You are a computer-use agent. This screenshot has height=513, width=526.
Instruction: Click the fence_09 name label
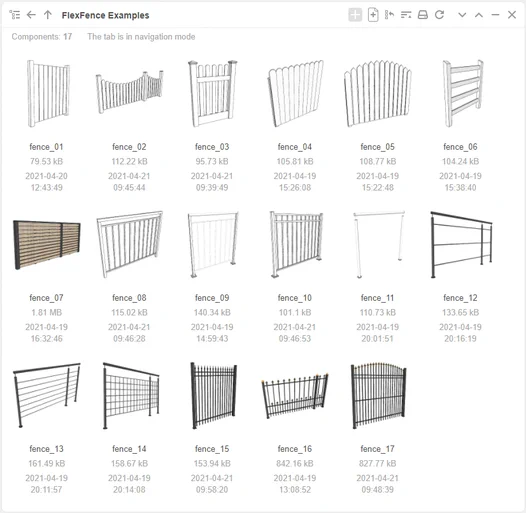(x=212, y=298)
